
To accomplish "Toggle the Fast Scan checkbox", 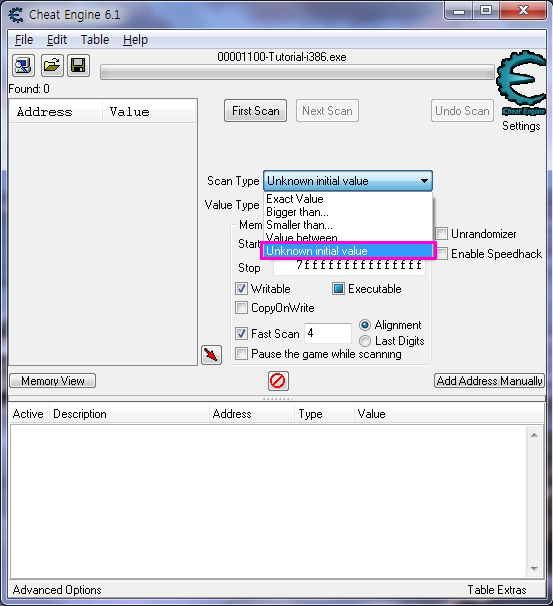I will 241,333.
